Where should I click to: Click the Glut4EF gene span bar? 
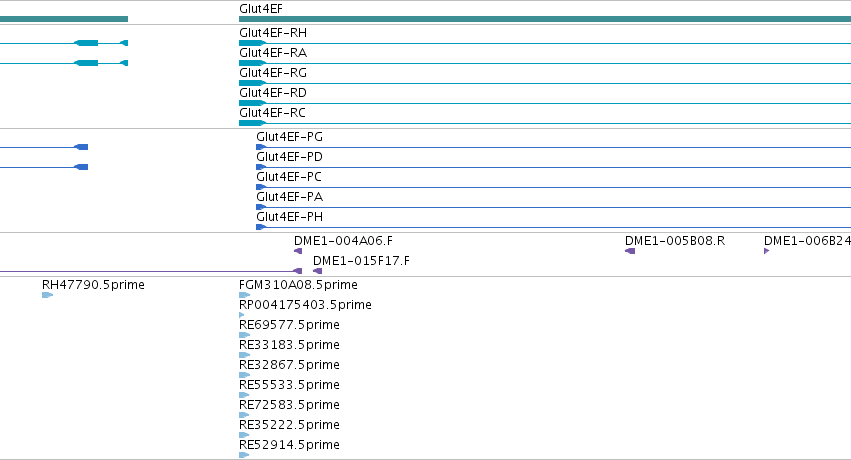(545, 19)
